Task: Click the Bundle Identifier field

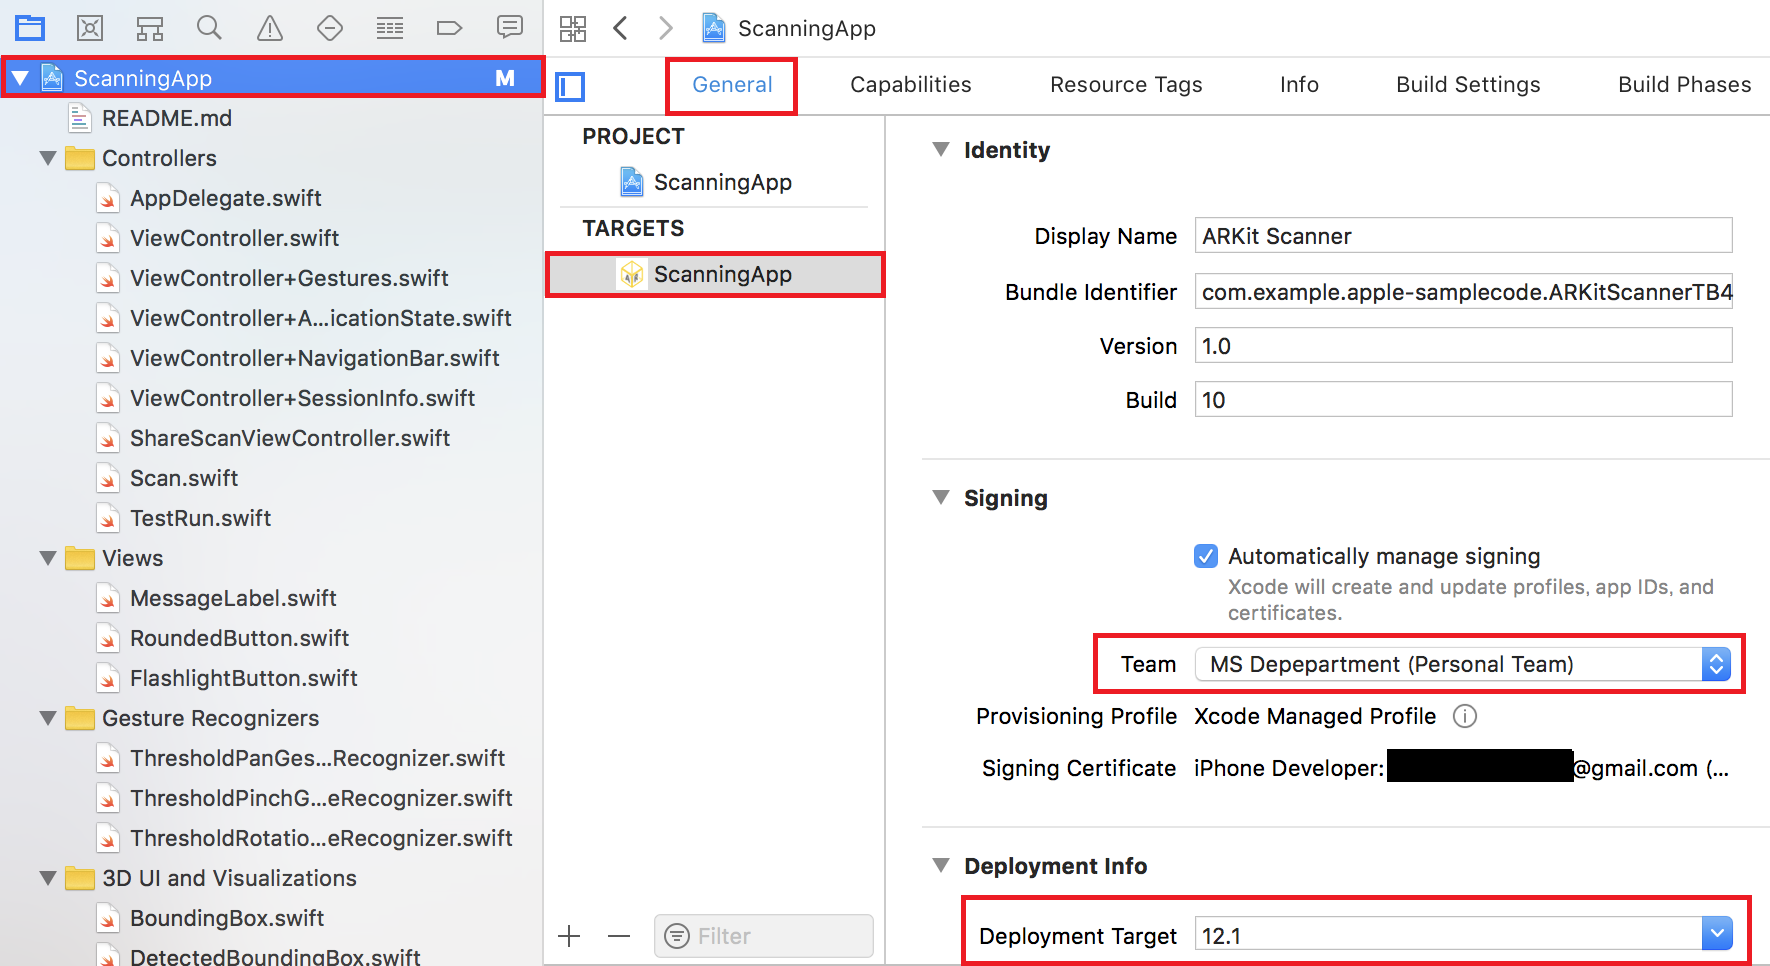Action: [1463, 292]
